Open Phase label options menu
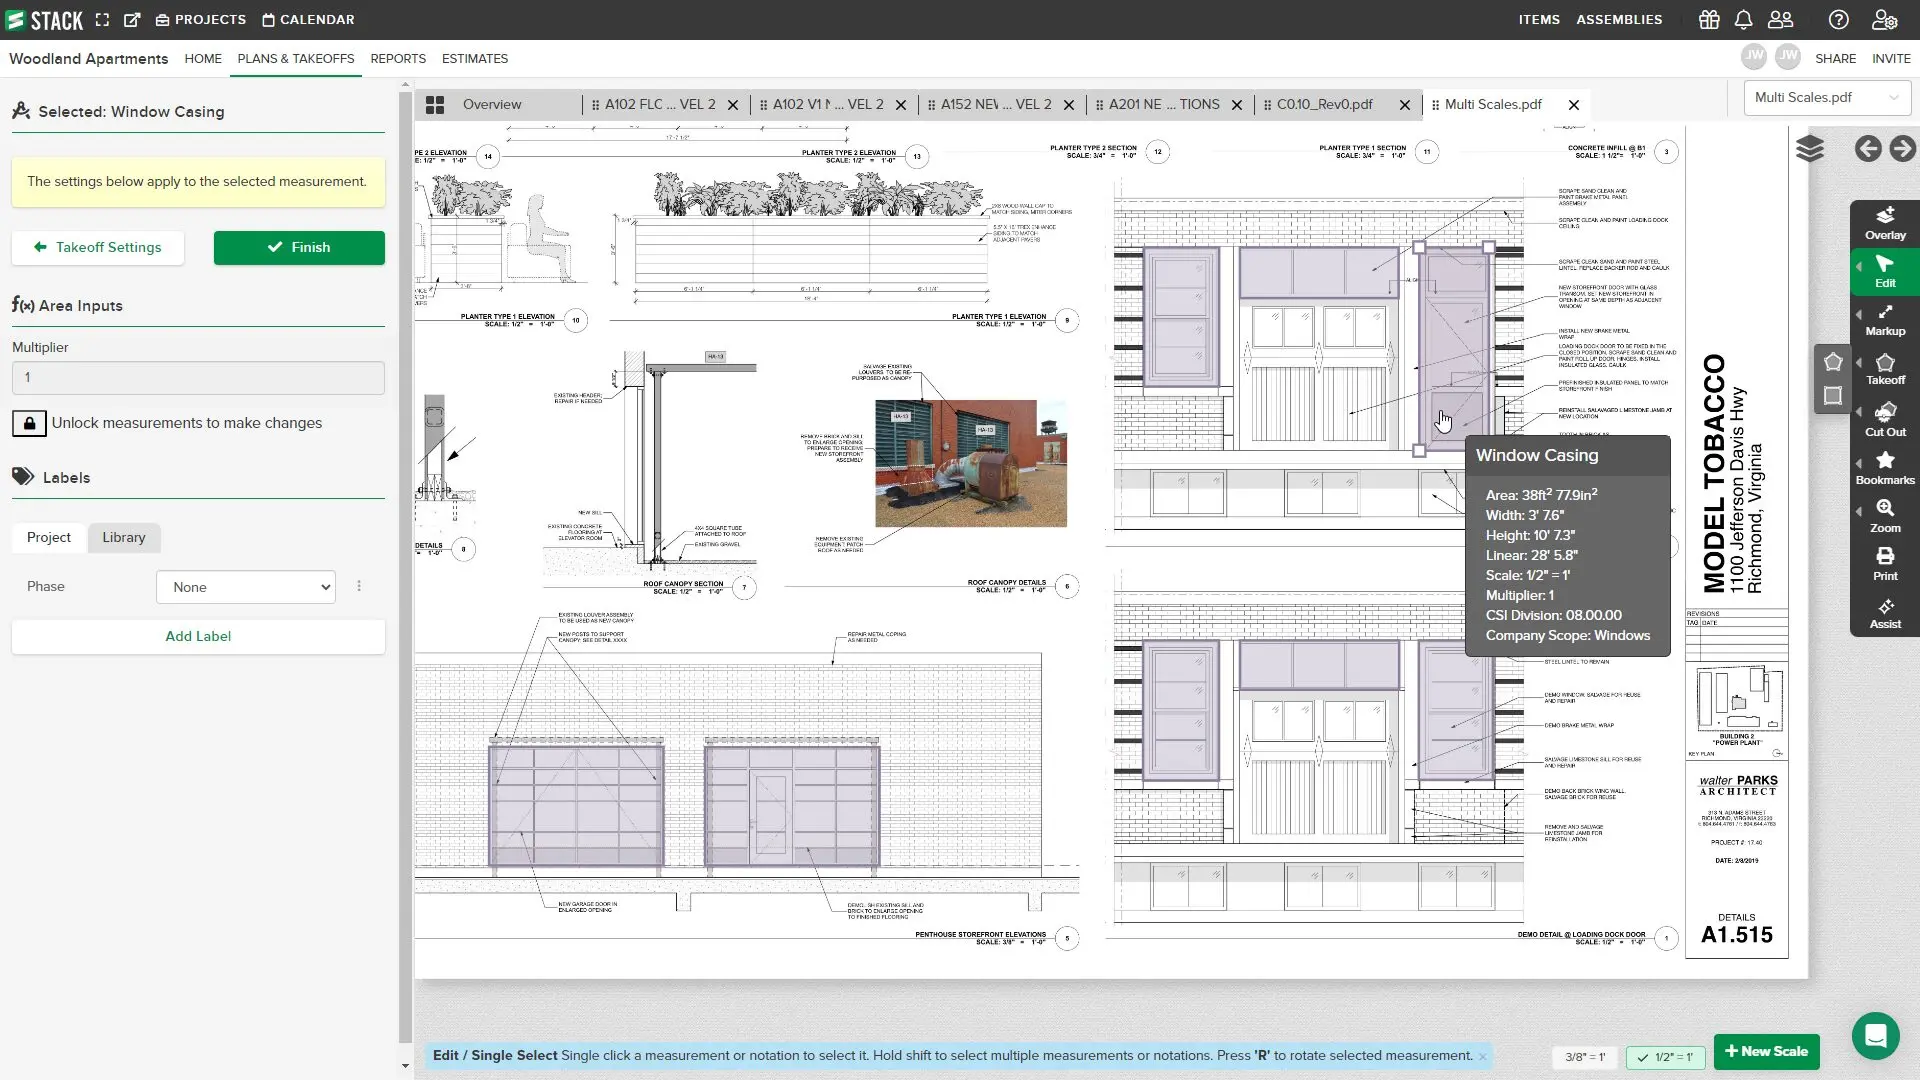 (359, 587)
